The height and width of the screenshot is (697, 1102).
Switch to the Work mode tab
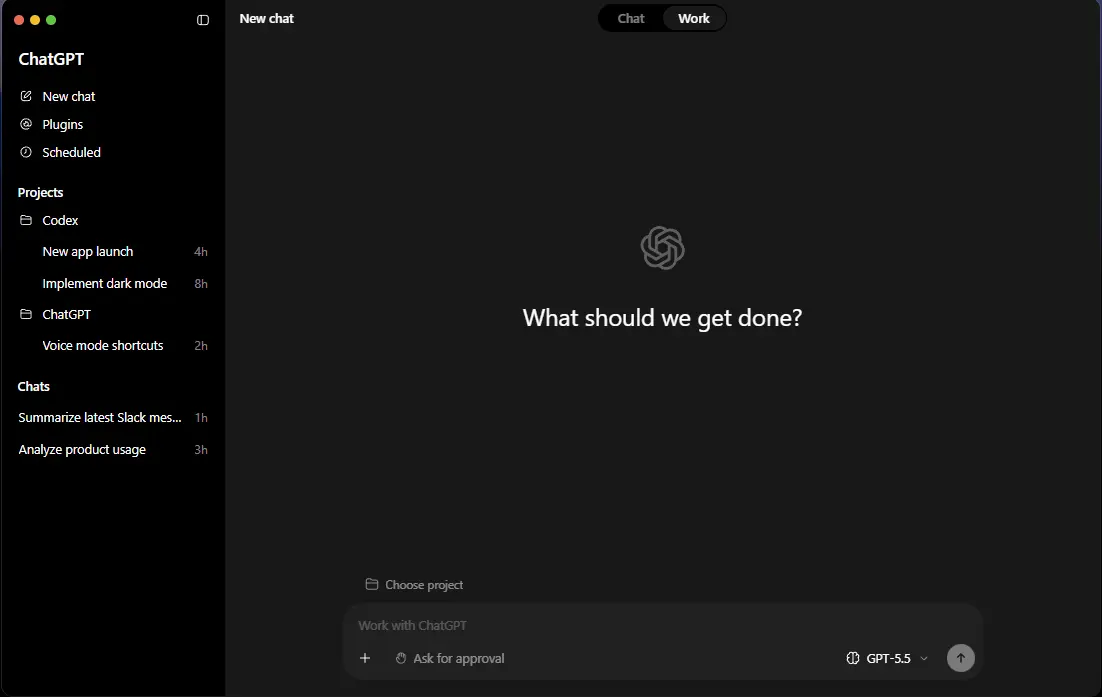pos(694,19)
